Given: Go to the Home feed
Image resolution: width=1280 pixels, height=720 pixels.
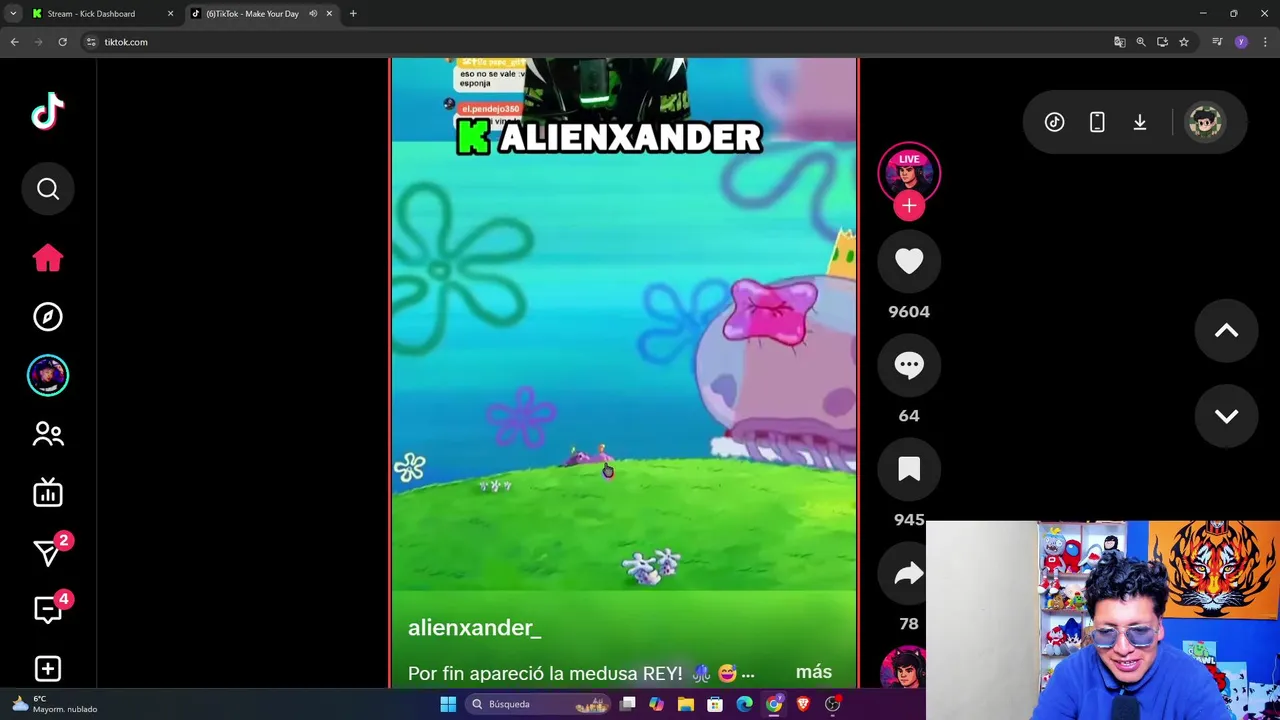Looking at the screenshot, I should 48,258.
